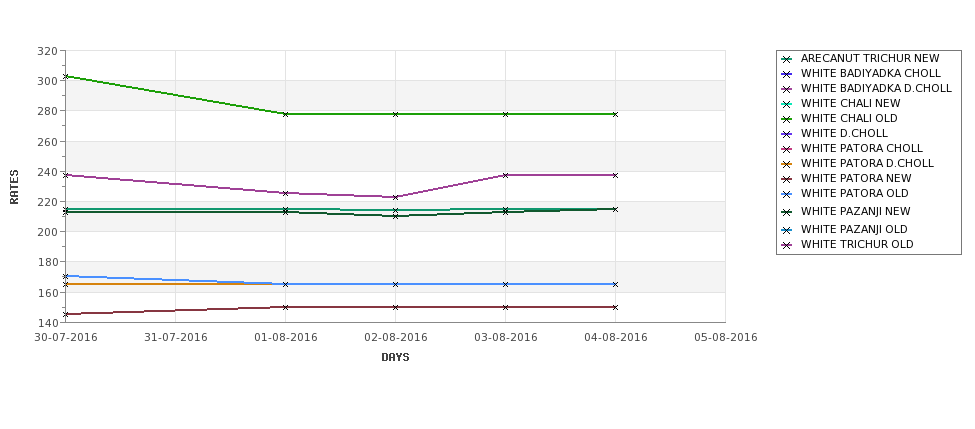Click the green line's data point at 30-07-2016
Image resolution: width=975 pixels, height=429 pixels.
(x=66, y=76)
